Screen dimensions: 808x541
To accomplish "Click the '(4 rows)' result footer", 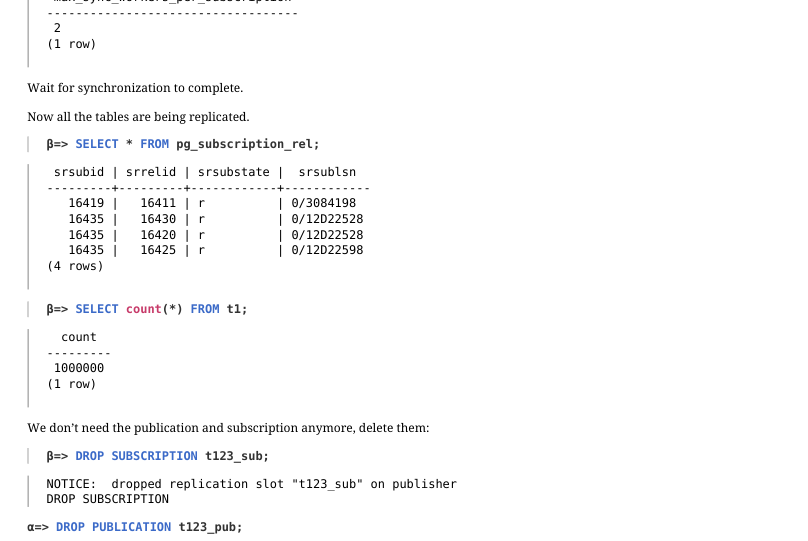I will click(x=75, y=266).
